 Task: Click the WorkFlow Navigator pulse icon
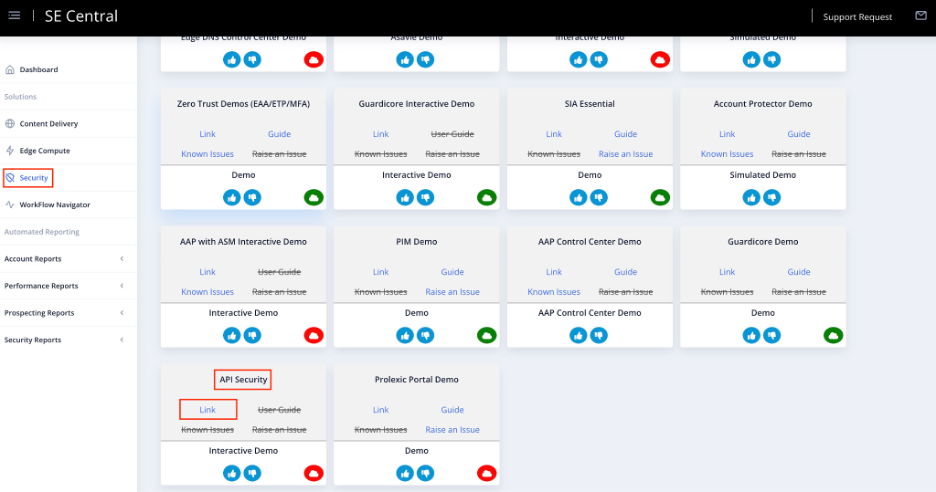tap(10, 204)
